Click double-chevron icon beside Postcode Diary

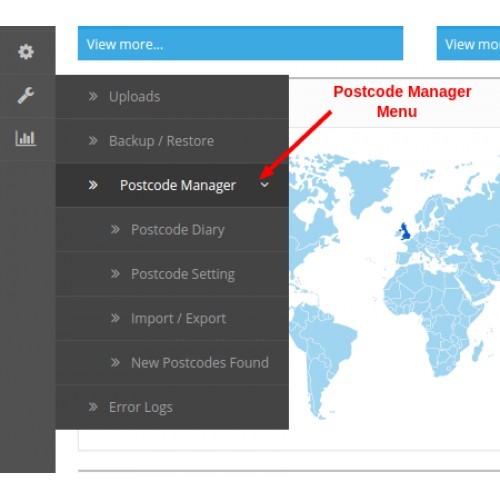(115, 229)
